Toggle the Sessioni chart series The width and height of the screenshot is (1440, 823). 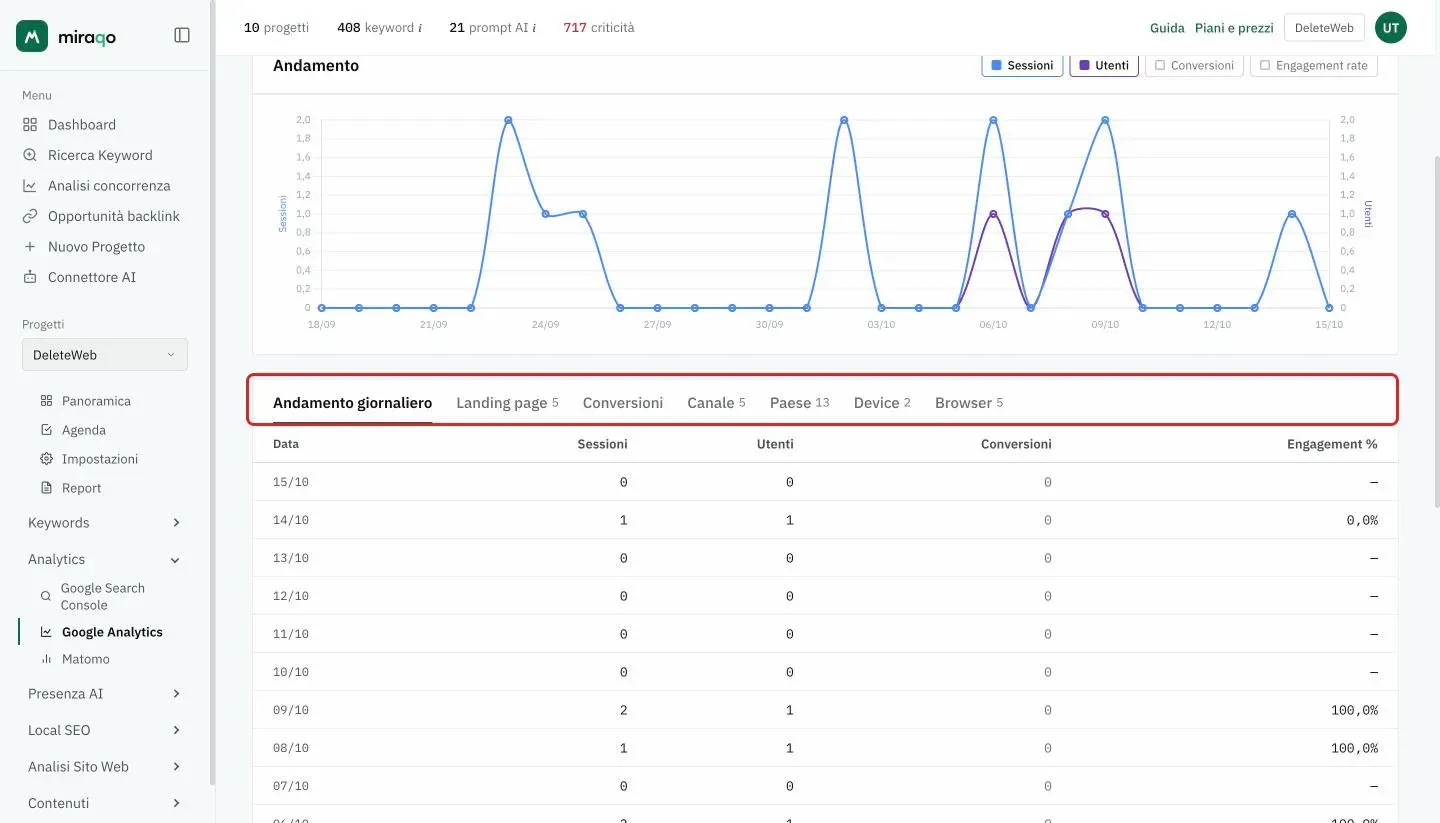(x=1022, y=65)
